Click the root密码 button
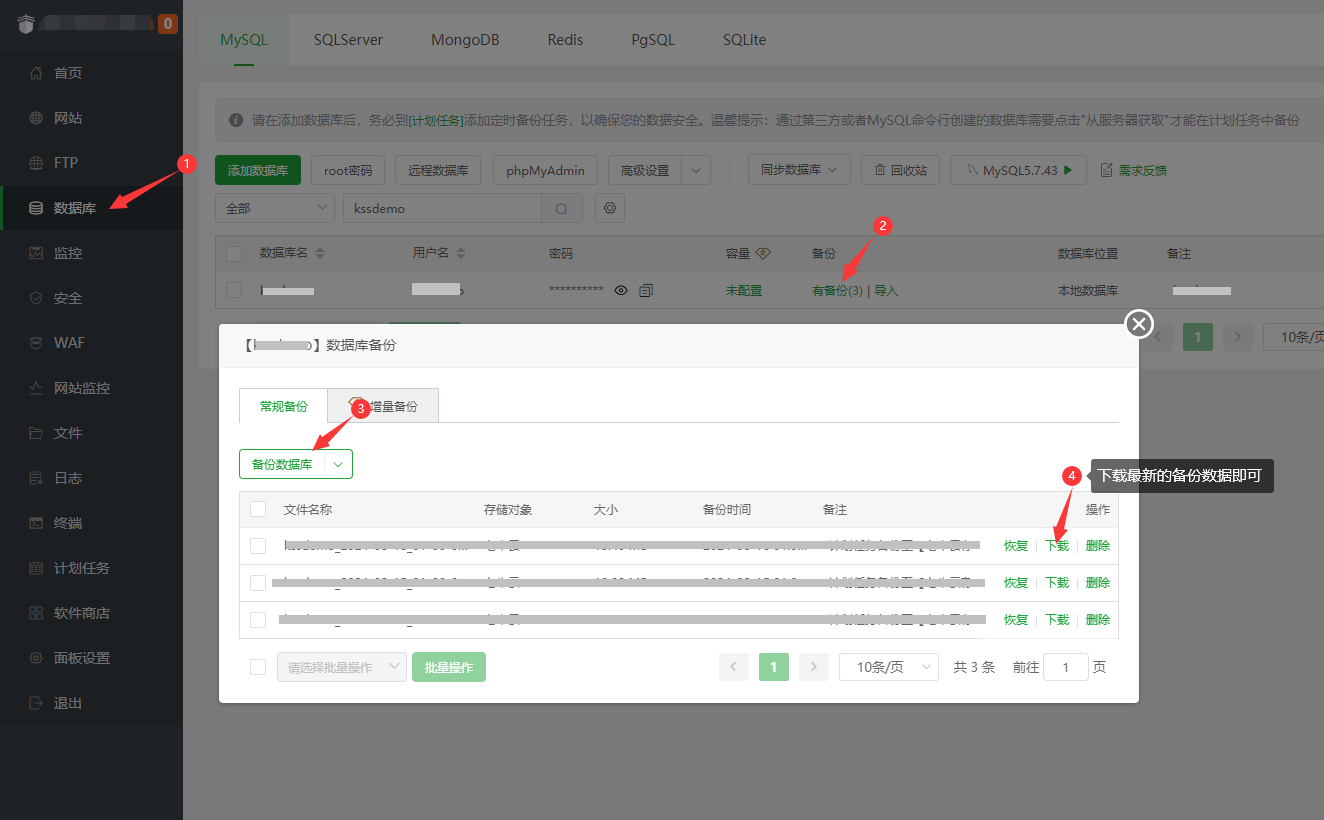 [x=348, y=170]
